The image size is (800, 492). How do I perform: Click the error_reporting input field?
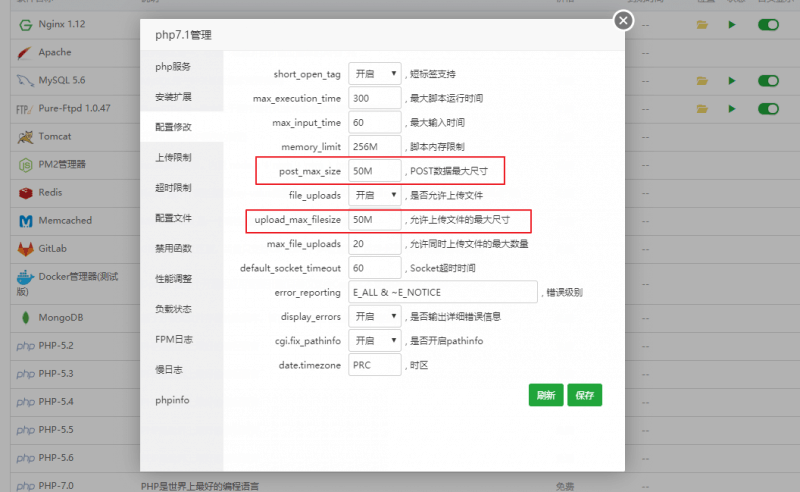tap(443, 292)
